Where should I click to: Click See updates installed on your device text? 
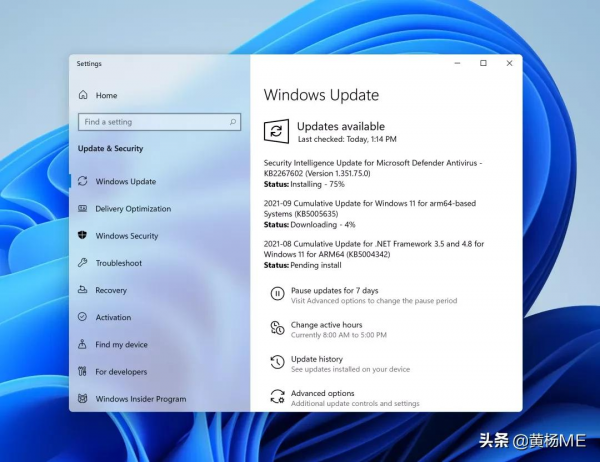350,369
